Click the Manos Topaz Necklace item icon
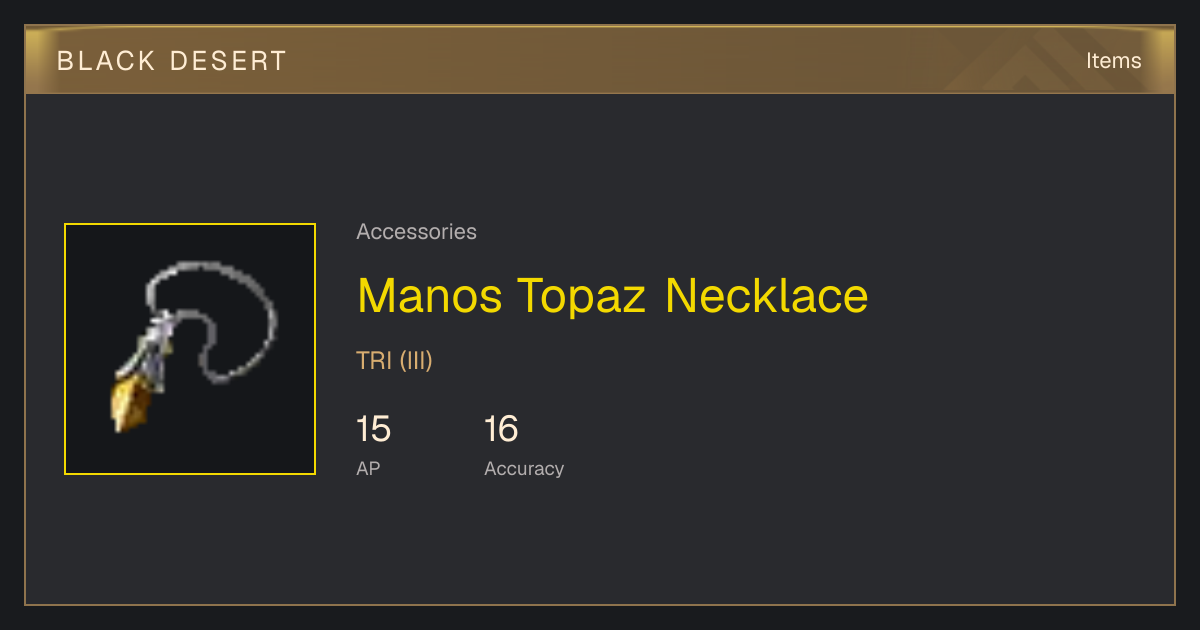 [x=190, y=349]
